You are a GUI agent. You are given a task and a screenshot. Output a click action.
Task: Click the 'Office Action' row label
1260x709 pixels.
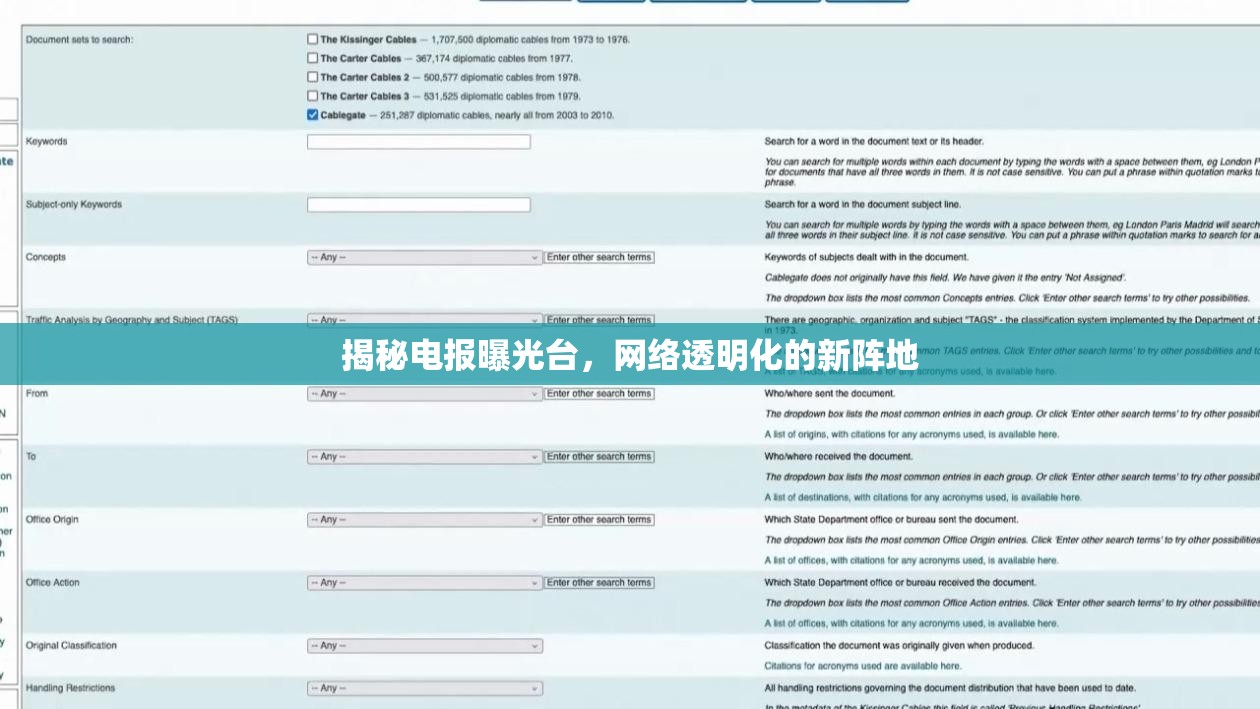click(x=53, y=583)
